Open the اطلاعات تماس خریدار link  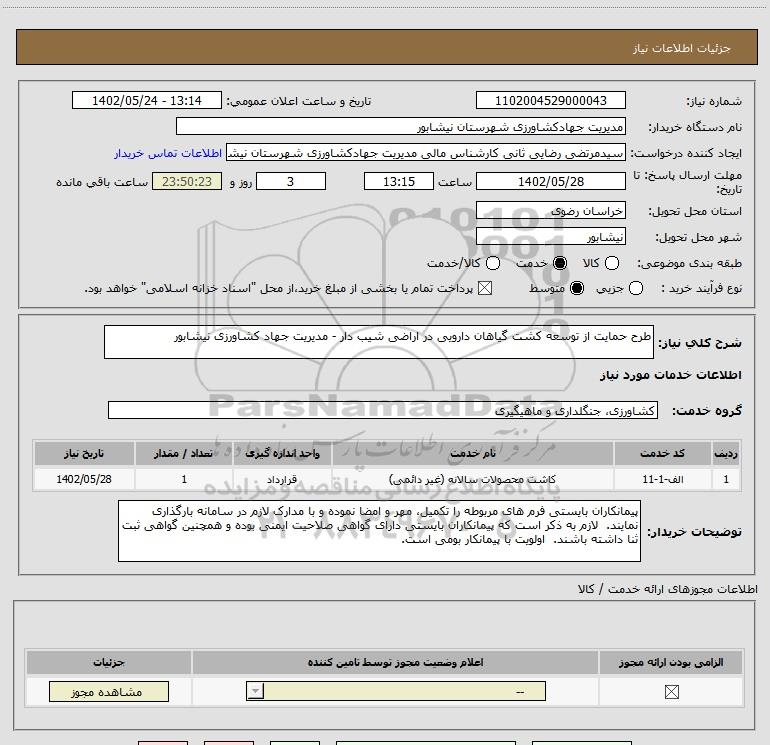[x=168, y=153]
